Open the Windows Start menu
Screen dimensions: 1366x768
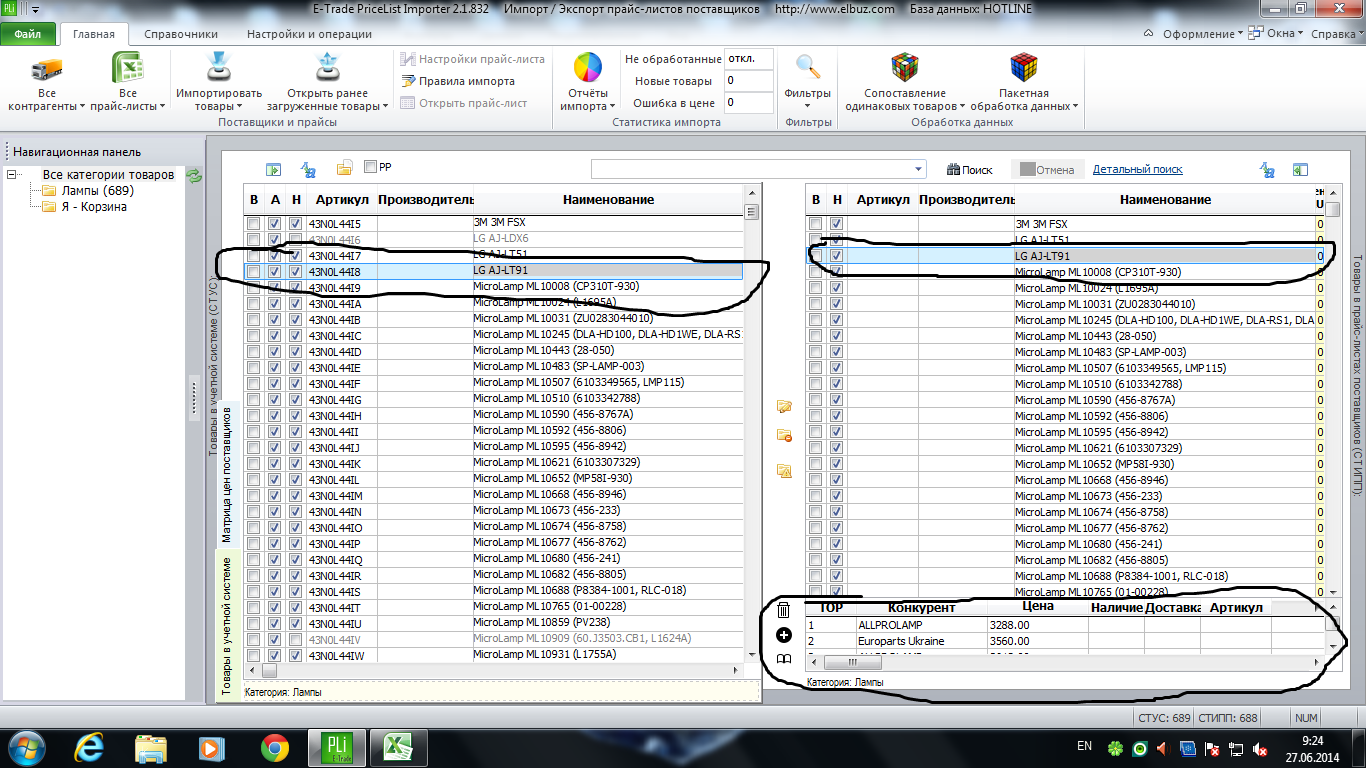25,748
